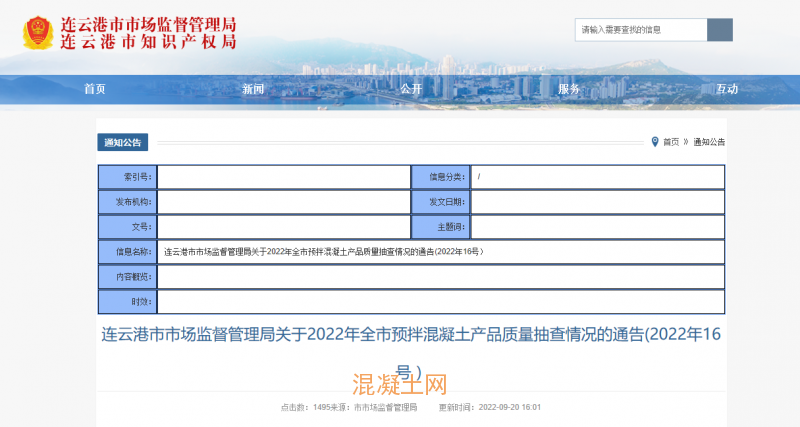Click the 发文日期 value cell
This screenshot has width=800, height=427.
(x=597, y=202)
